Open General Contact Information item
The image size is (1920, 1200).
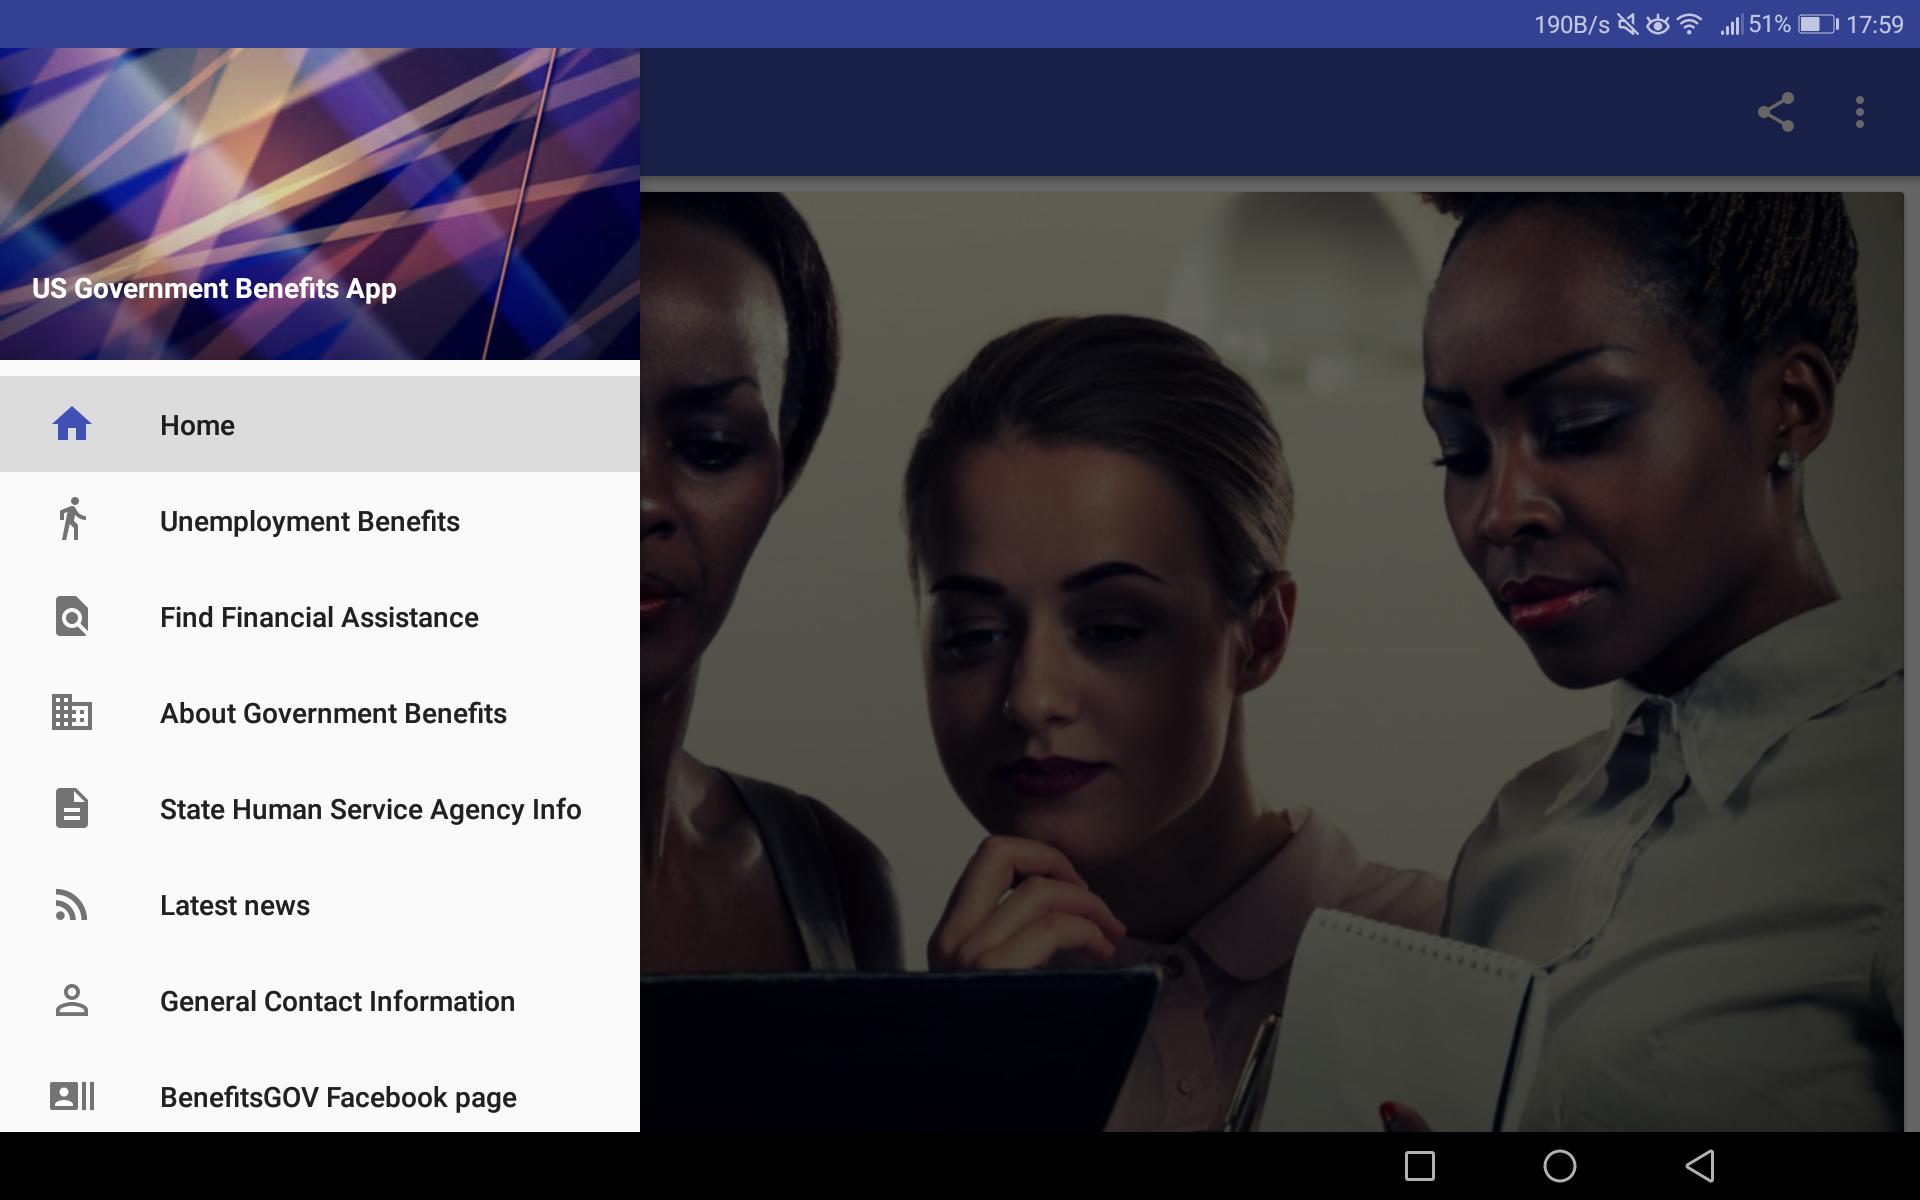tap(320, 1000)
